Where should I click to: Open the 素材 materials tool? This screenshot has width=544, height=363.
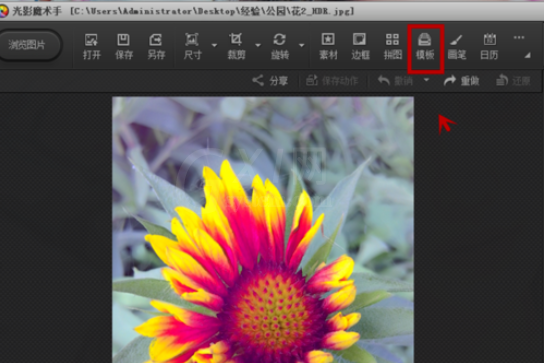coord(328,47)
